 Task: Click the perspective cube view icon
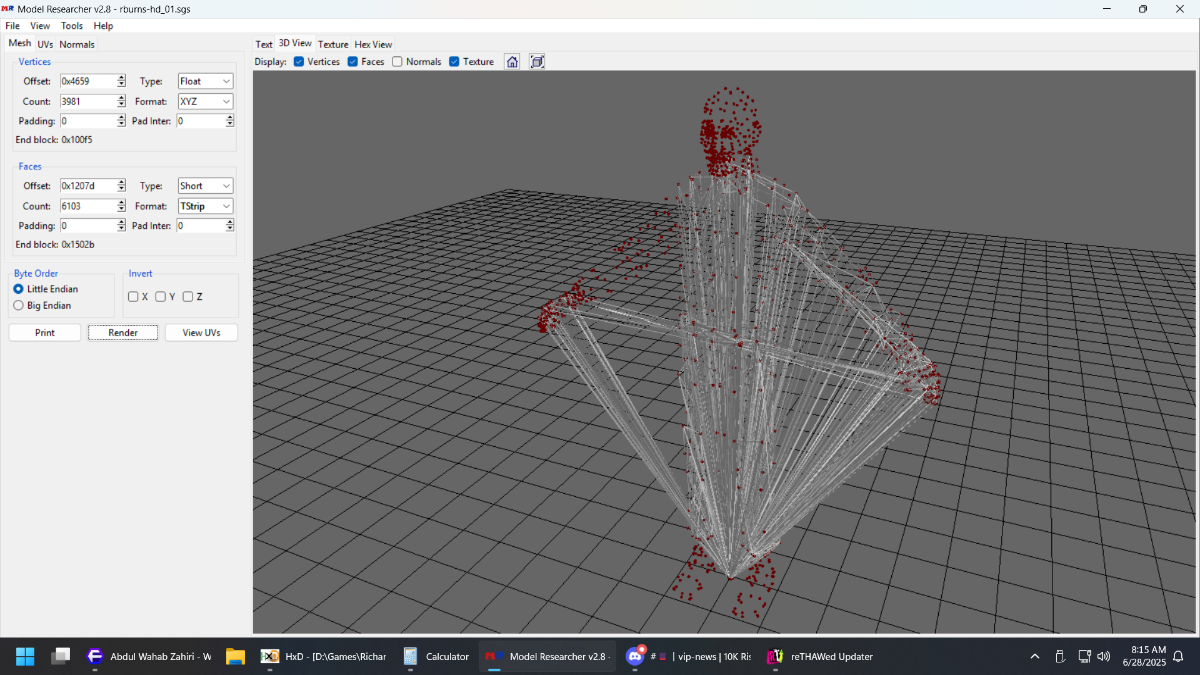[537, 62]
